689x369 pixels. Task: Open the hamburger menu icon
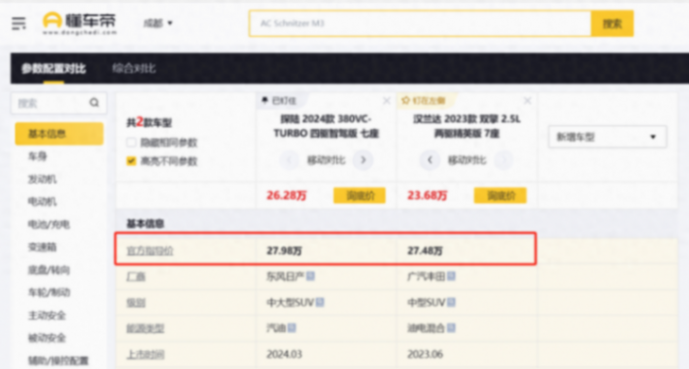tap(18, 23)
